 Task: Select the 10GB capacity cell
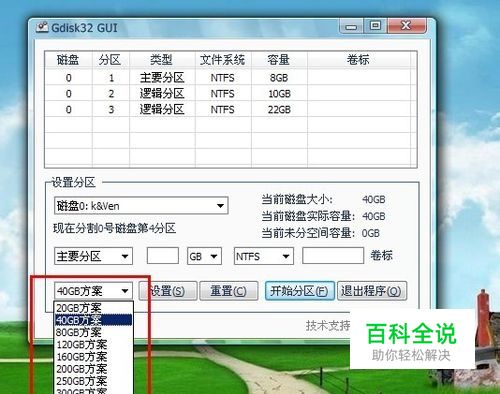point(279,94)
